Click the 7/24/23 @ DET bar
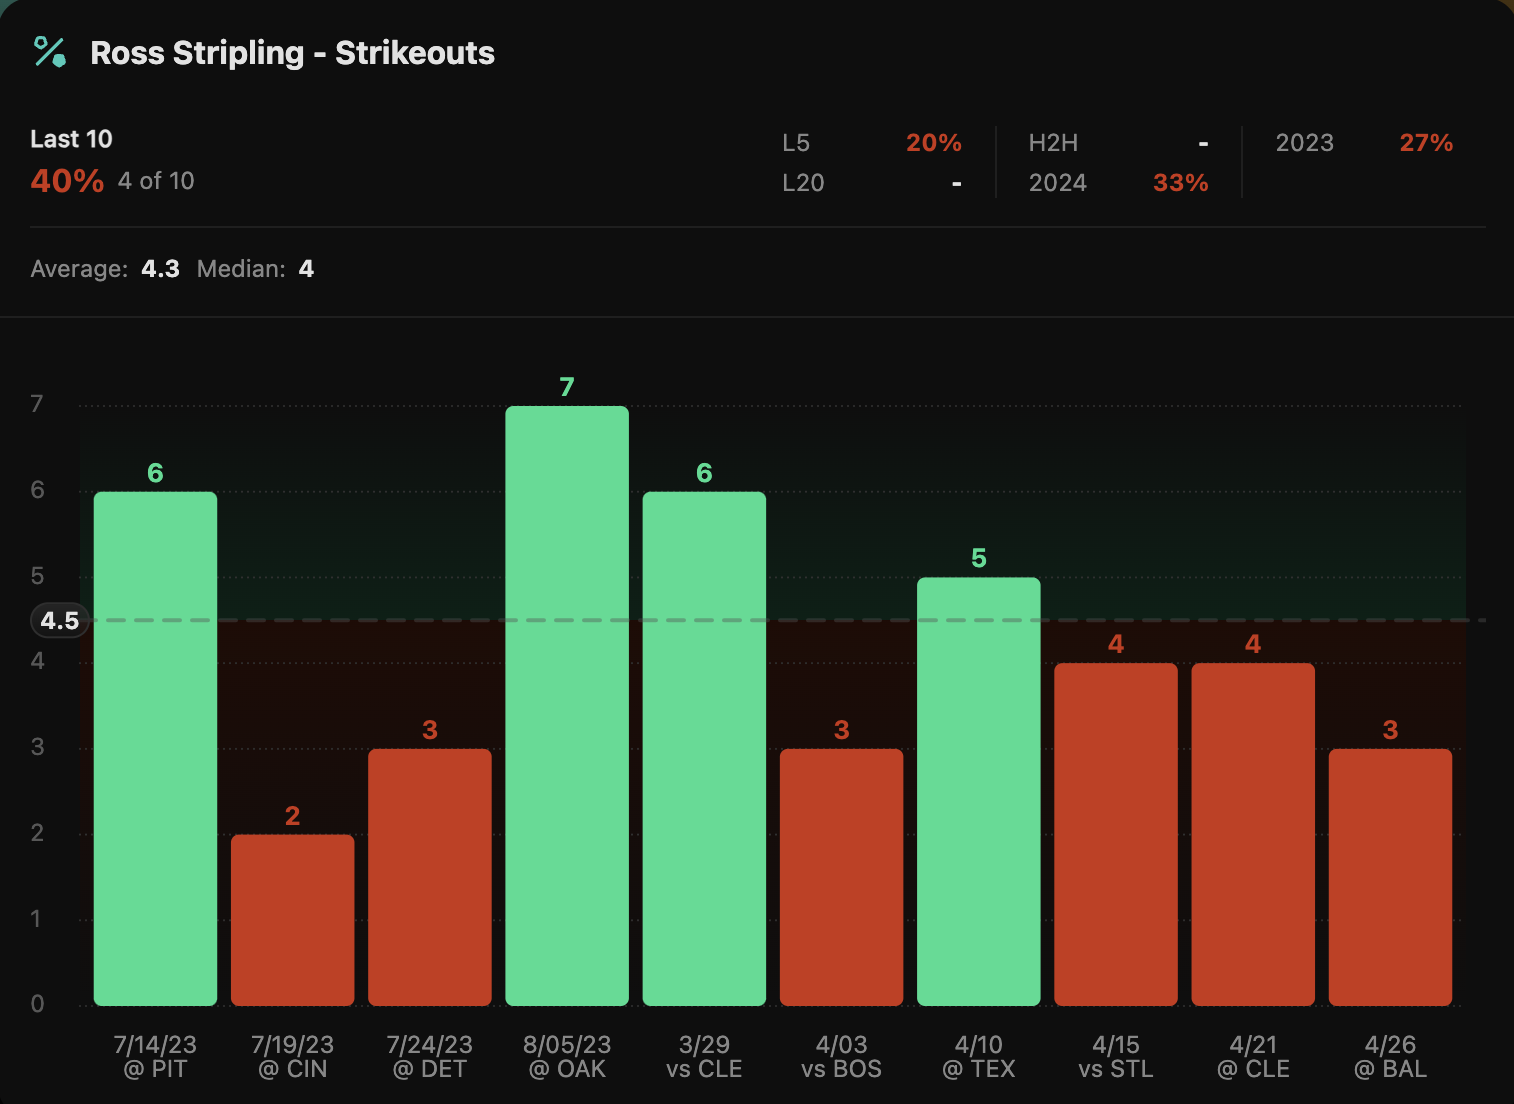The image size is (1514, 1104). click(430, 876)
